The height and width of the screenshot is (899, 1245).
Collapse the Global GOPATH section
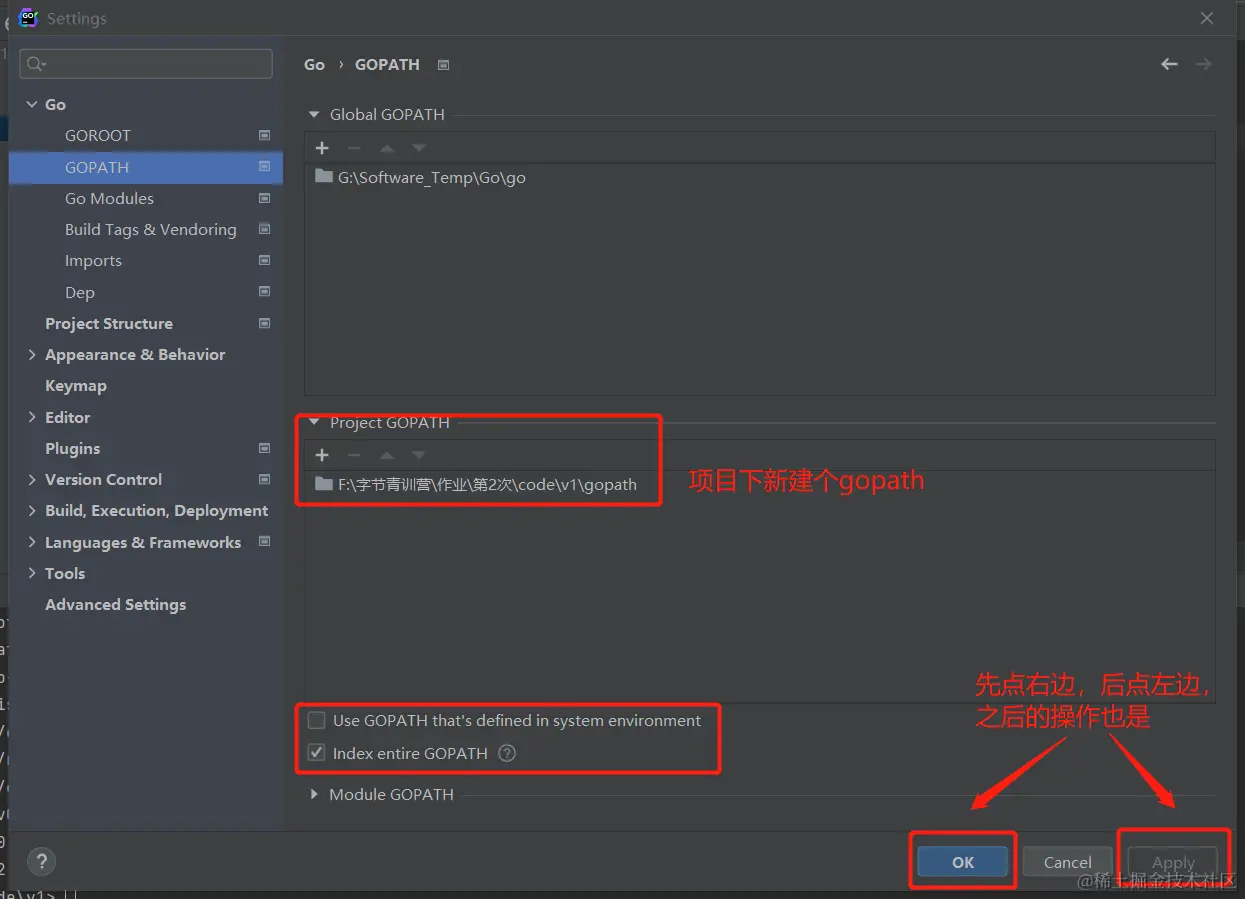tap(313, 114)
